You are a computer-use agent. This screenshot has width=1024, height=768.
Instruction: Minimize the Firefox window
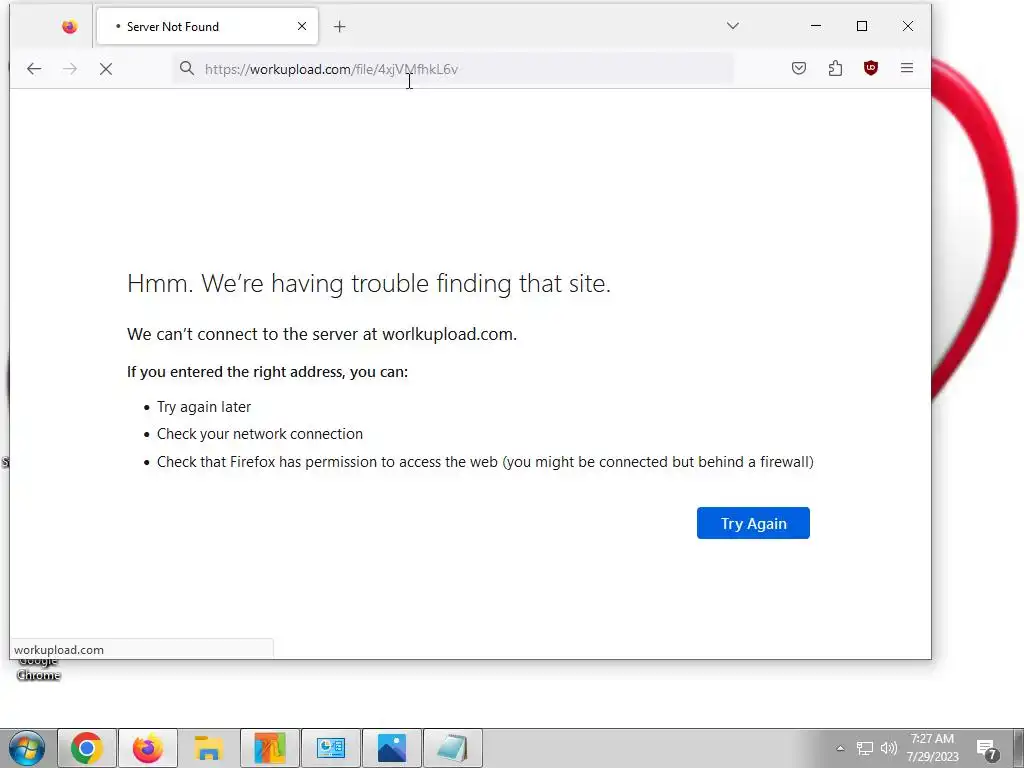point(816,26)
